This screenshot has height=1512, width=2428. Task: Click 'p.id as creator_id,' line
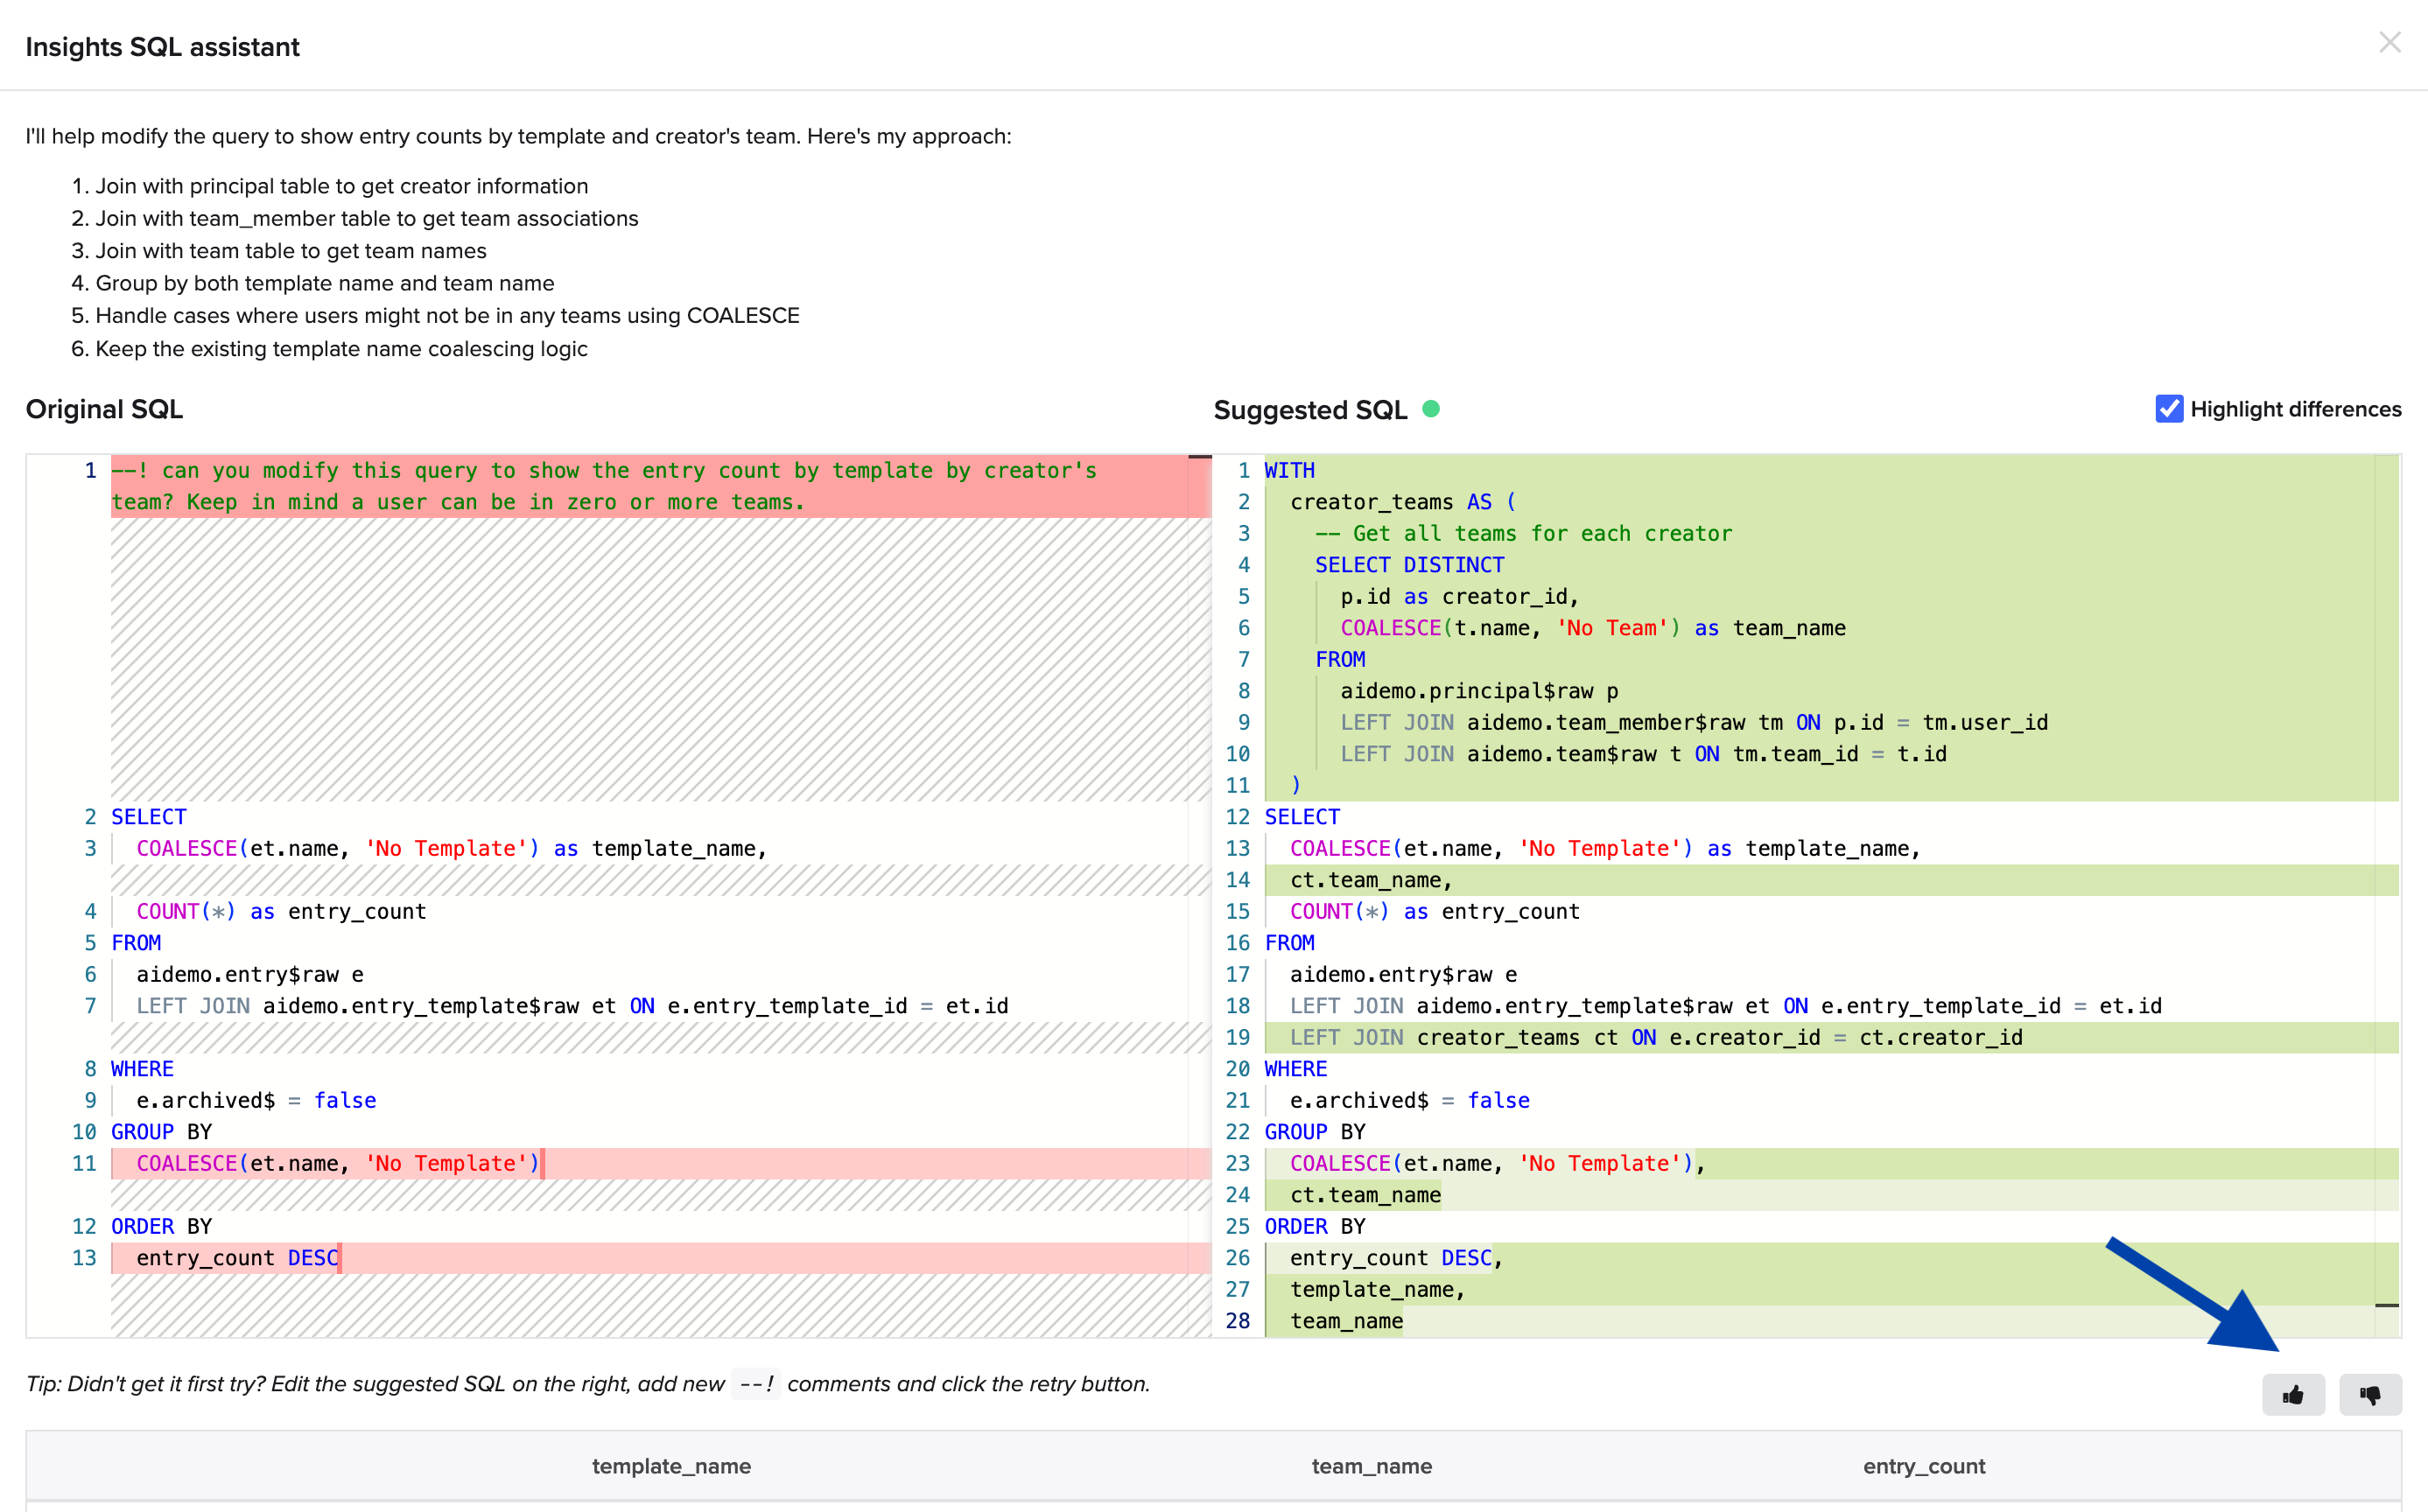coord(1459,596)
